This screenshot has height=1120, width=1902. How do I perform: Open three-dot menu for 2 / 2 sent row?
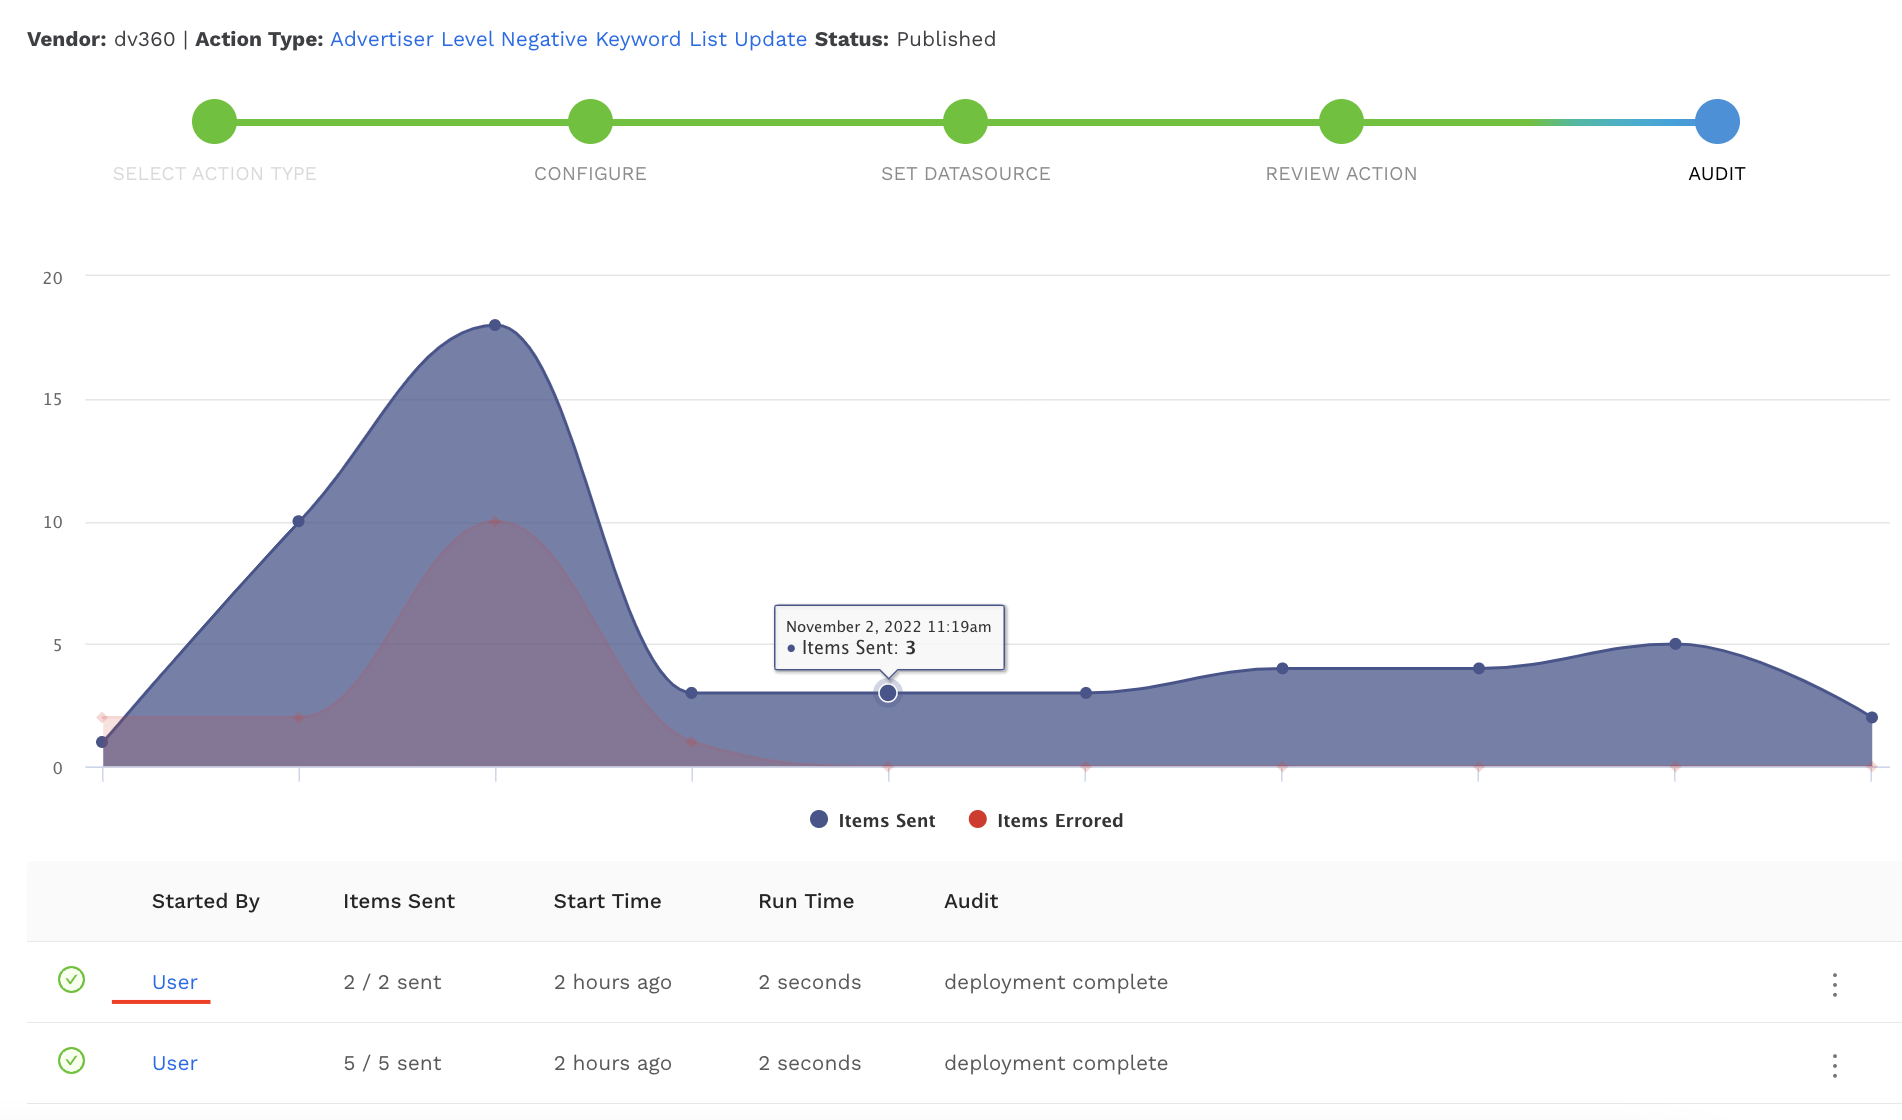[x=1834, y=985]
